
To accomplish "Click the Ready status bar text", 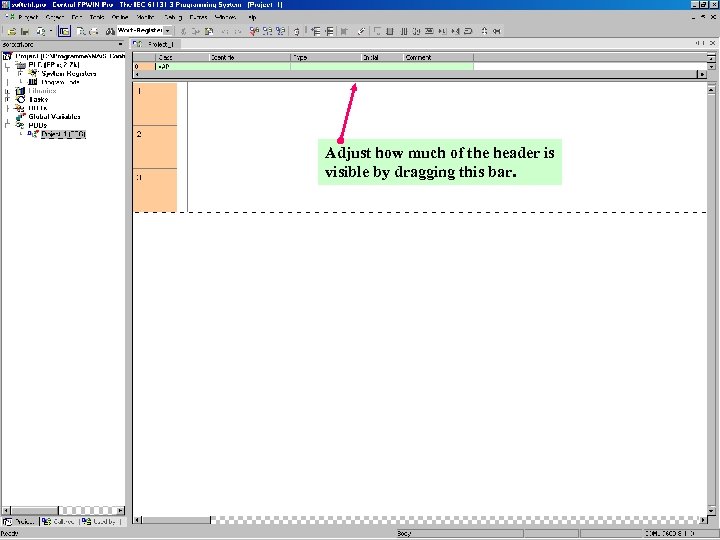I will 10,534.
